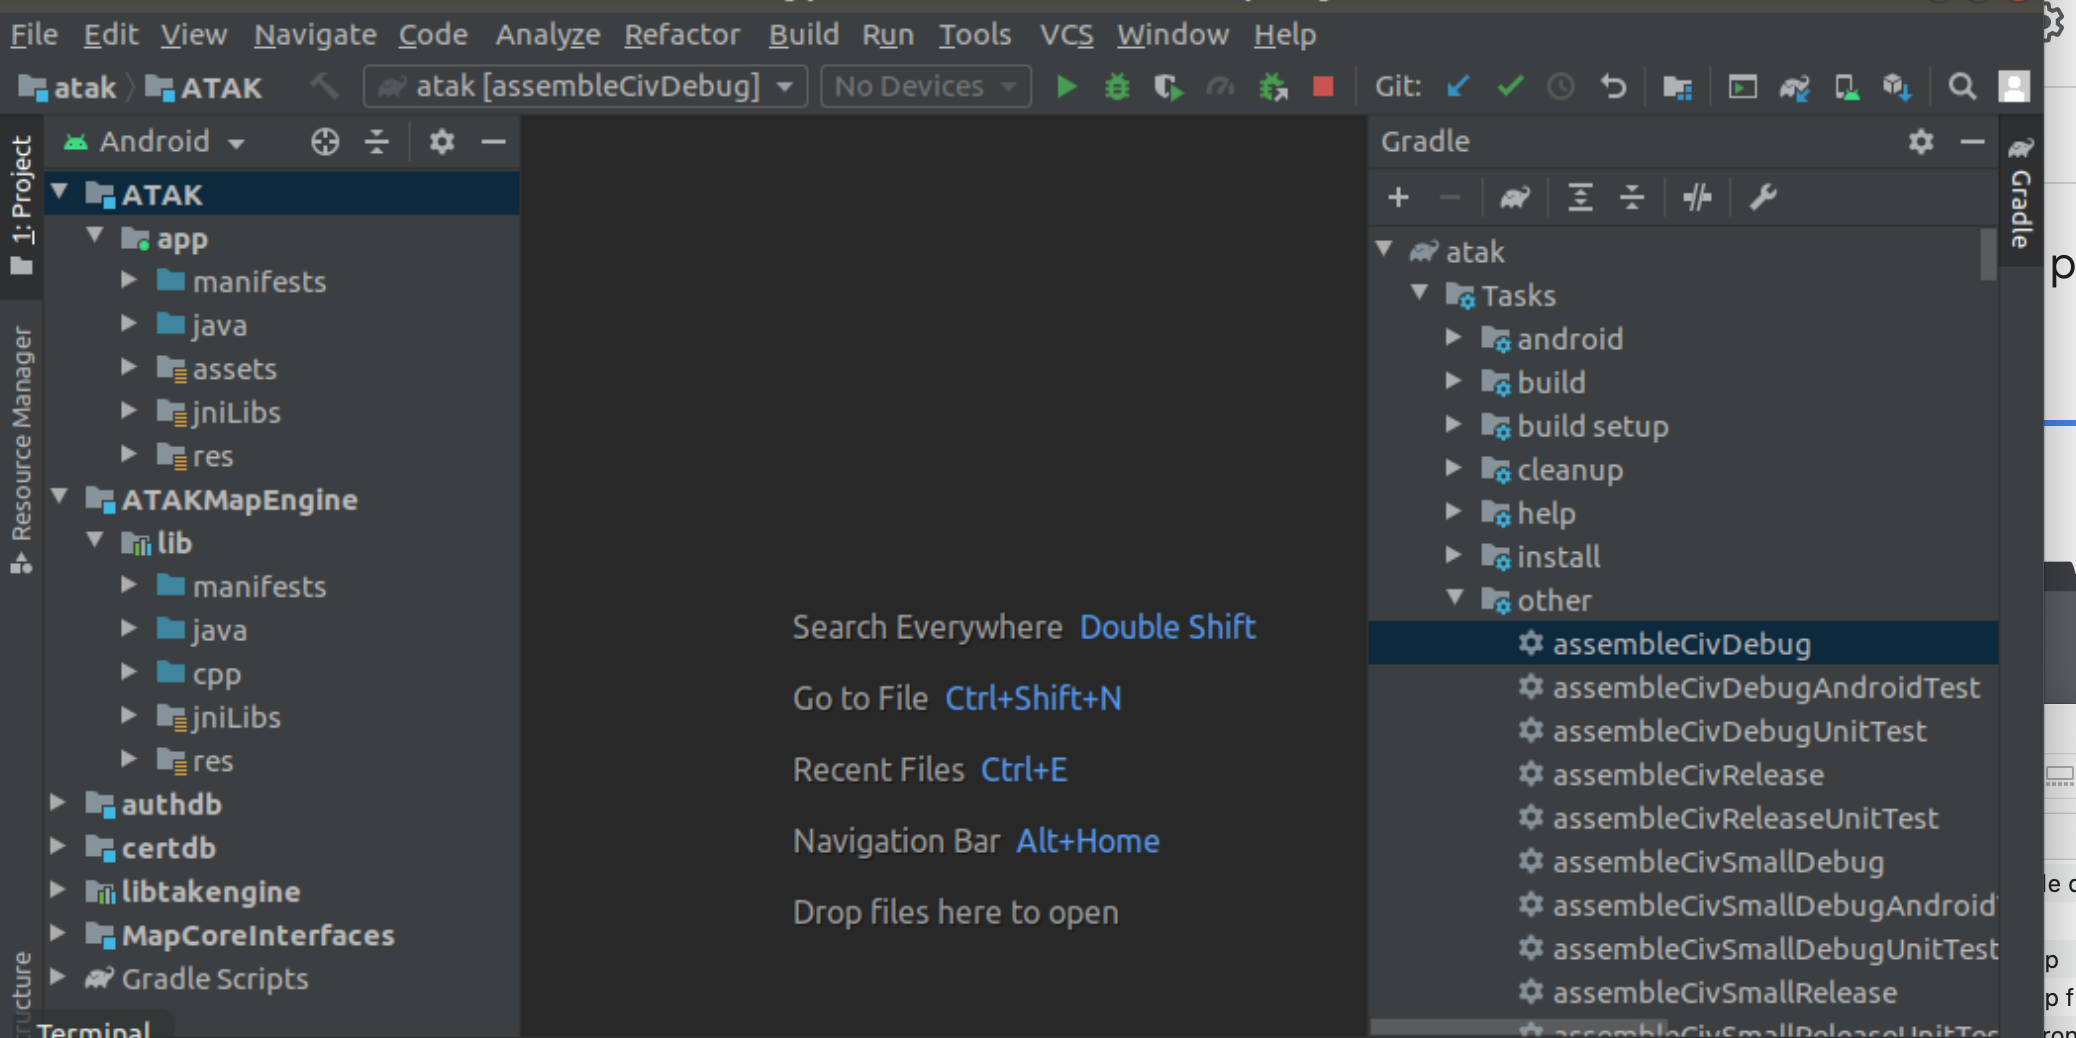This screenshot has height=1038, width=2076.
Task: Click the user account avatar icon
Action: (x=2014, y=87)
